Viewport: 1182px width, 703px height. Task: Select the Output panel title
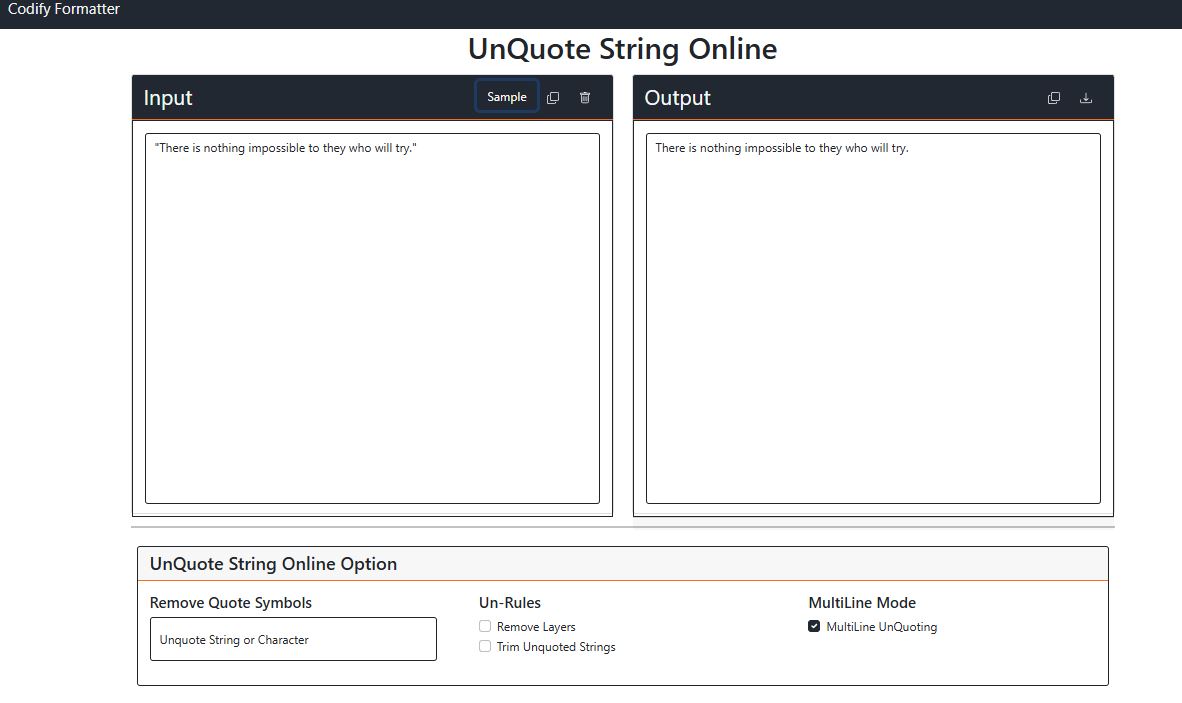coord(677,98)
